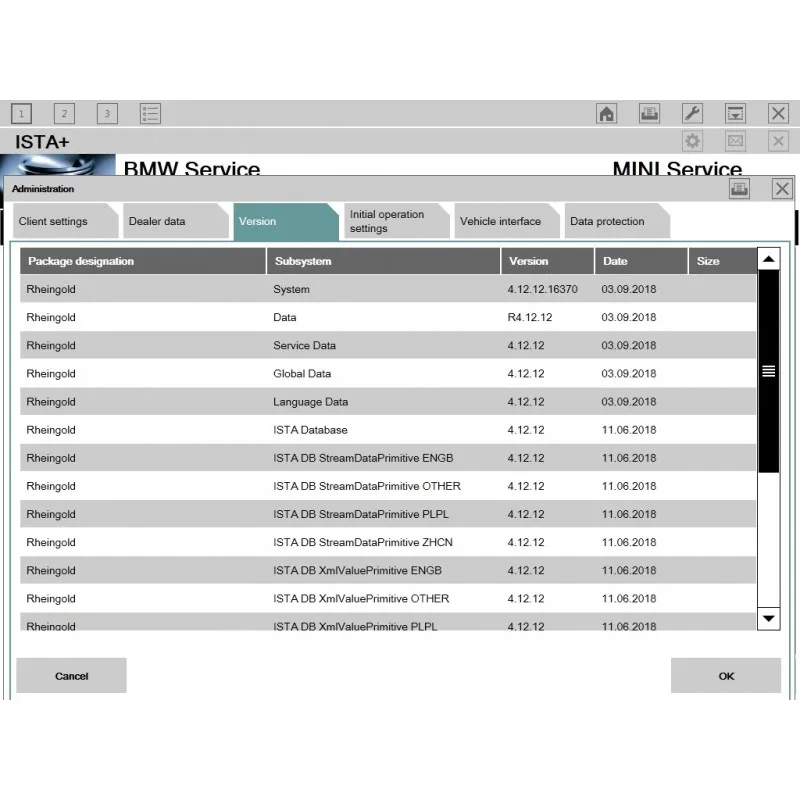Select the Service Data row
Image resolution: width=800 pixels, height=800 pixels.
(x=388, y=345)
